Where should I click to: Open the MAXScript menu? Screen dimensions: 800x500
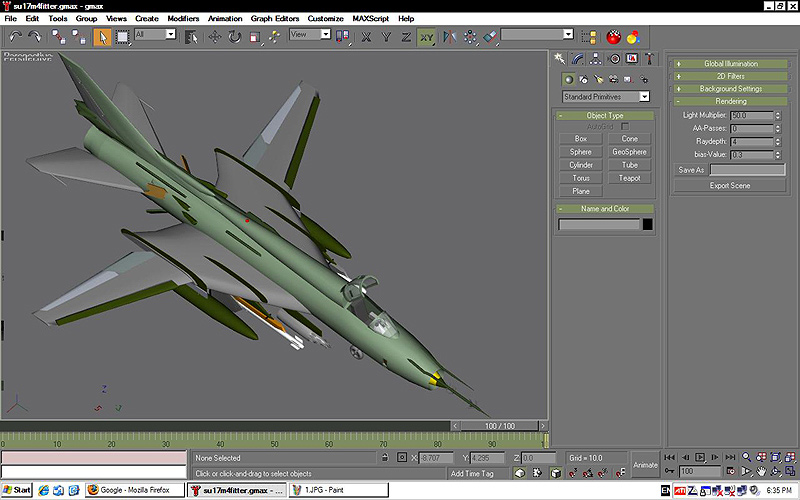tap(370, 18)
